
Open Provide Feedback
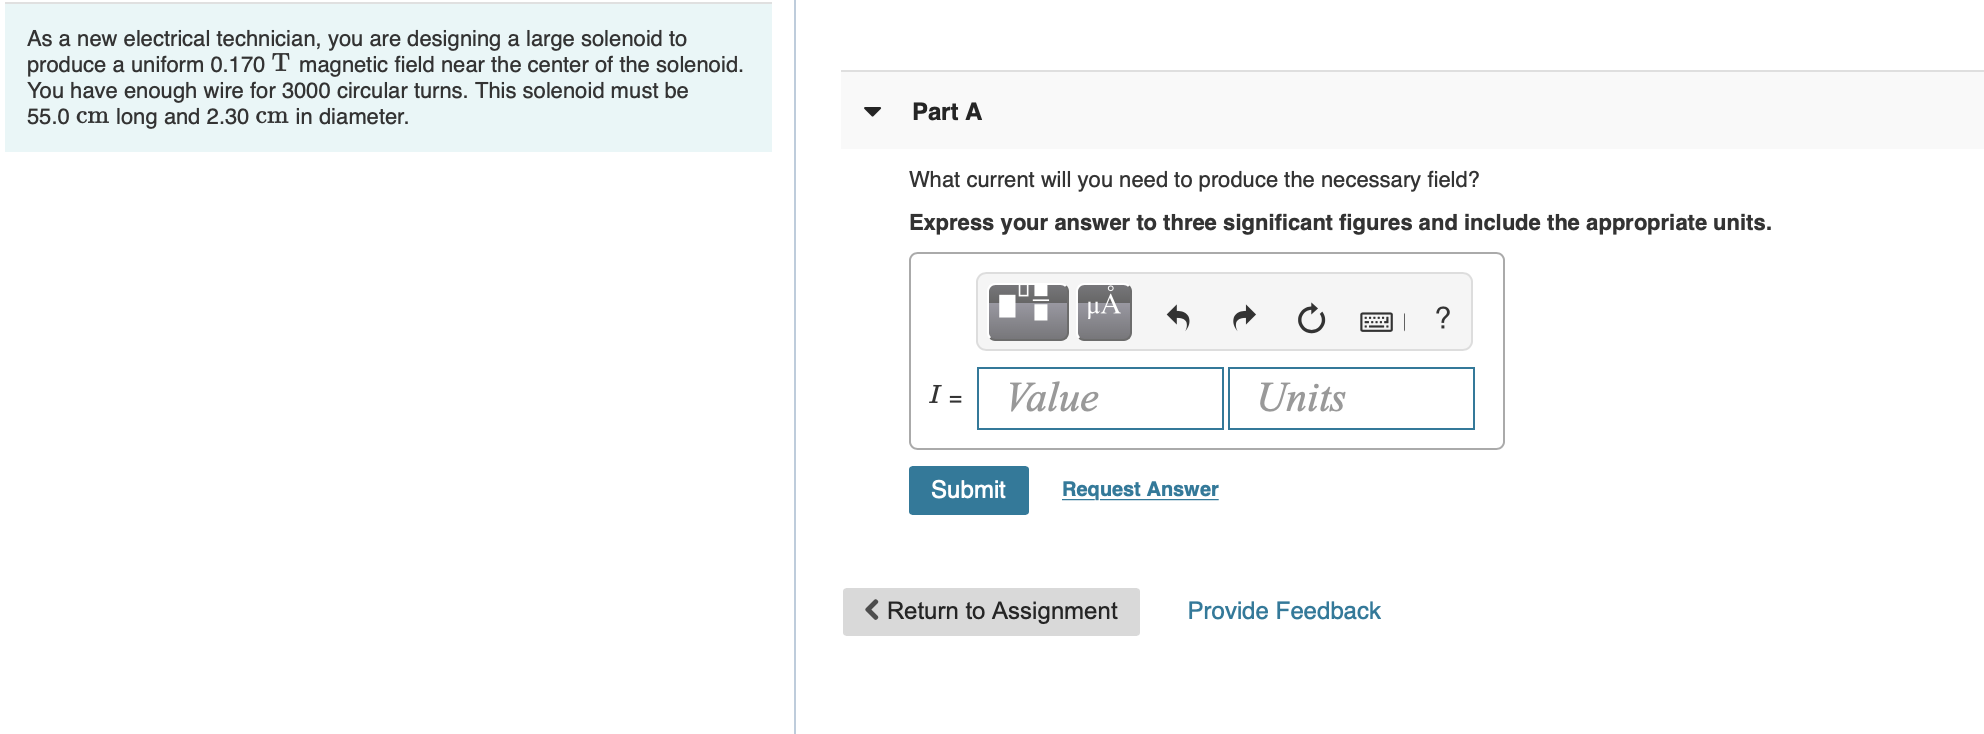[1283, 610]
